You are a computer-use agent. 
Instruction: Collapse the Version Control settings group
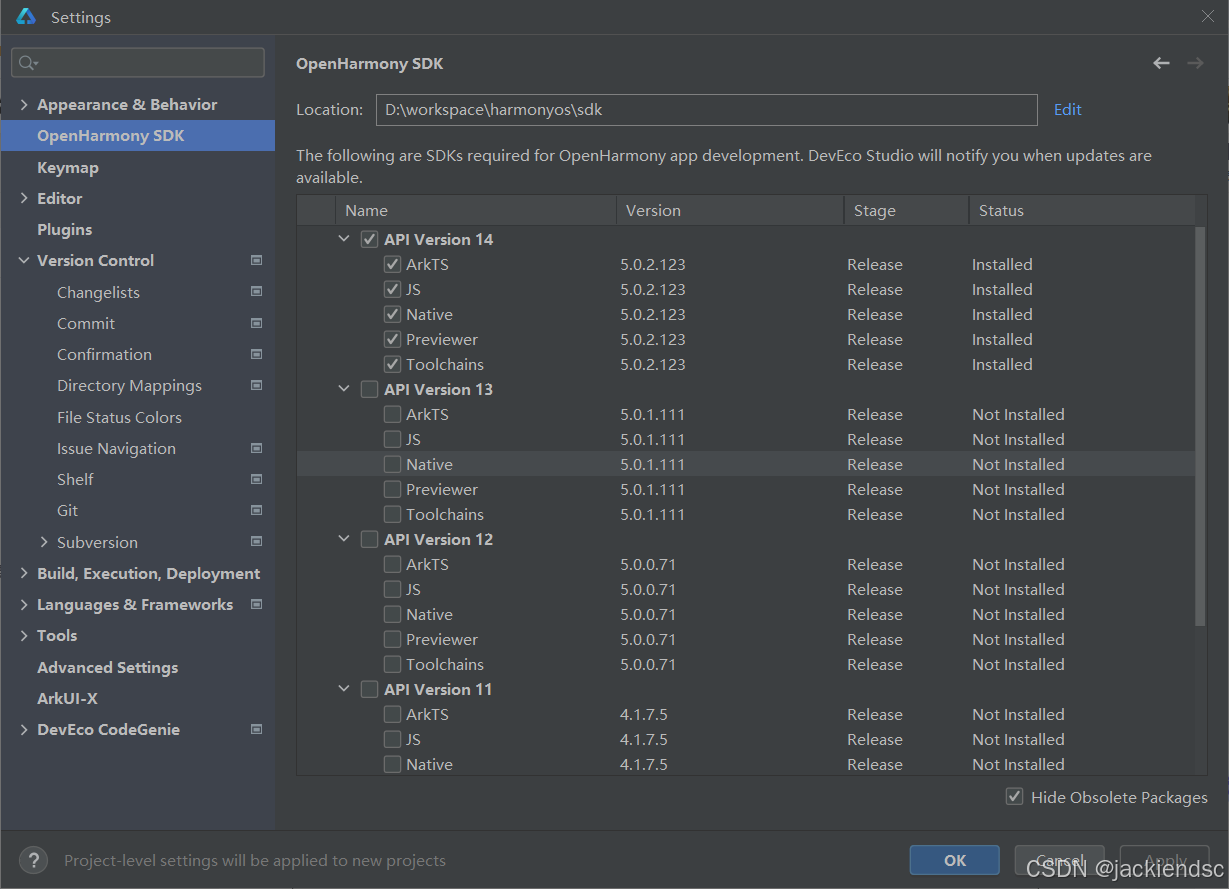coord(24,260)
